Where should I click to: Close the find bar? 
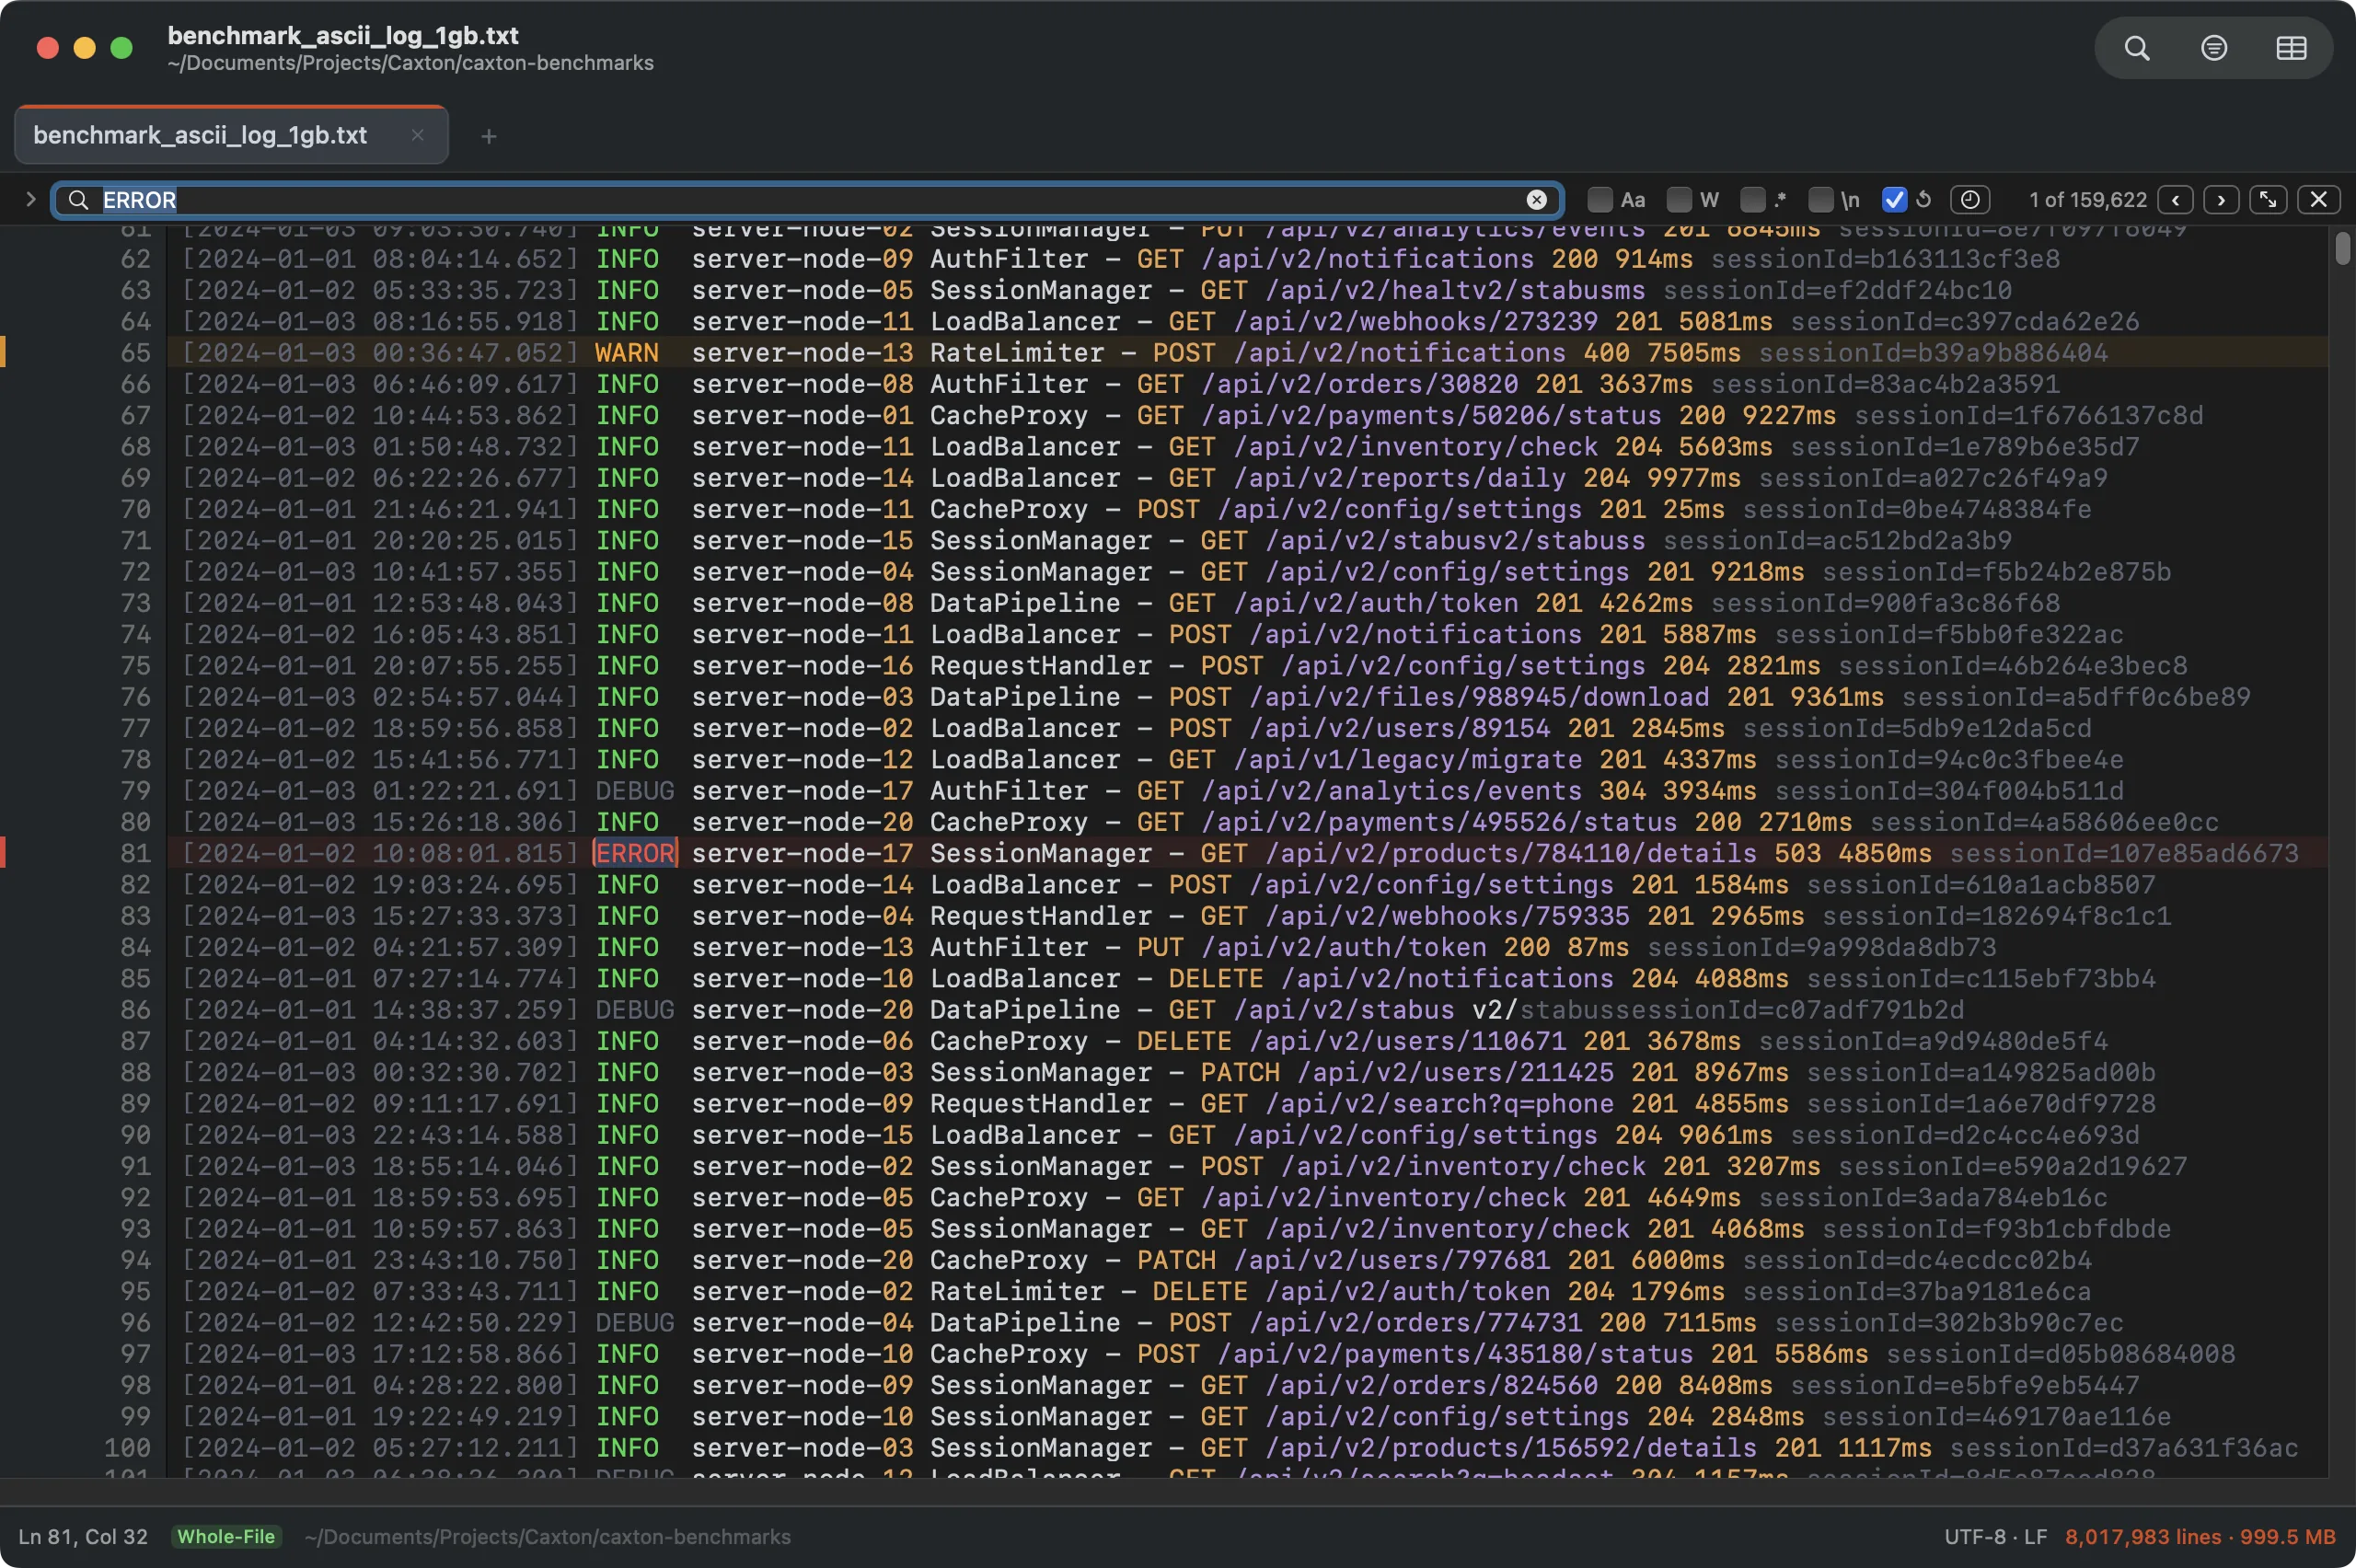click(x=2319, y=200)
